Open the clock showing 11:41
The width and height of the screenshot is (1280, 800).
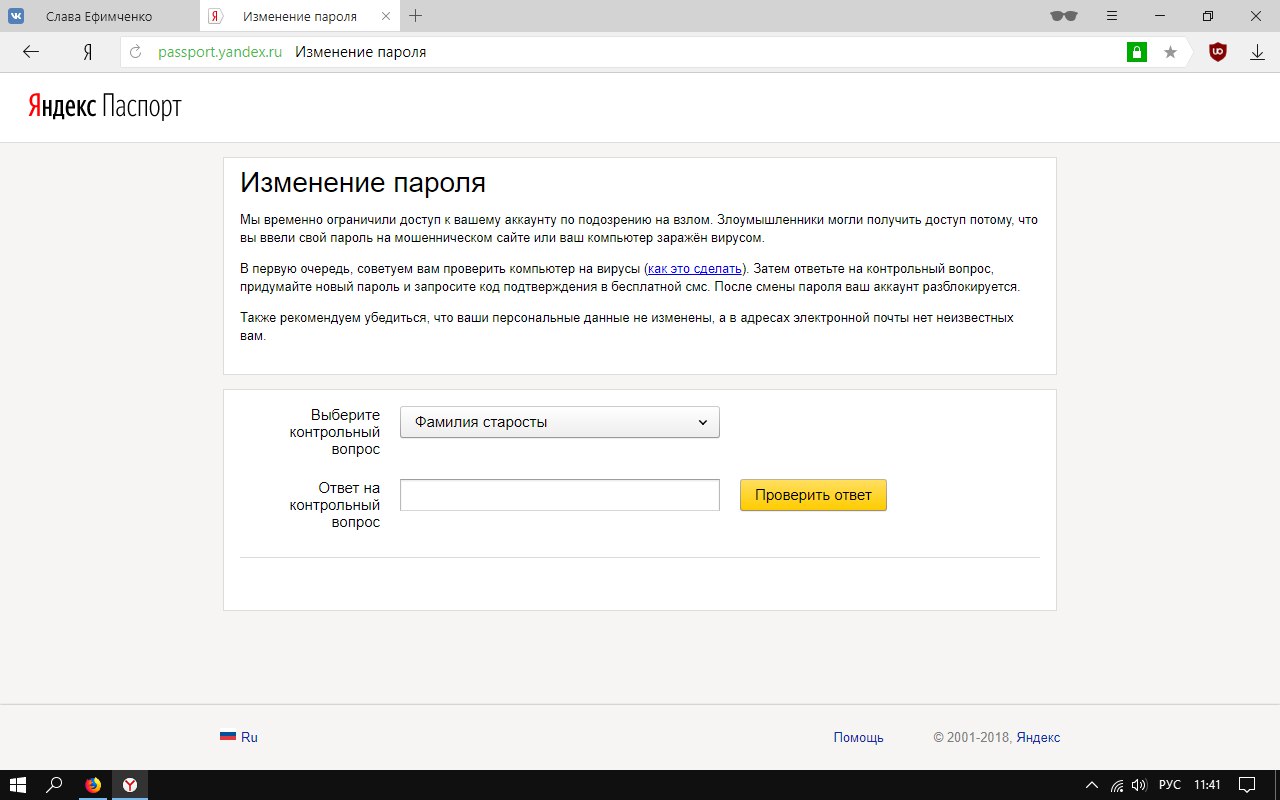click(1207, 785)
